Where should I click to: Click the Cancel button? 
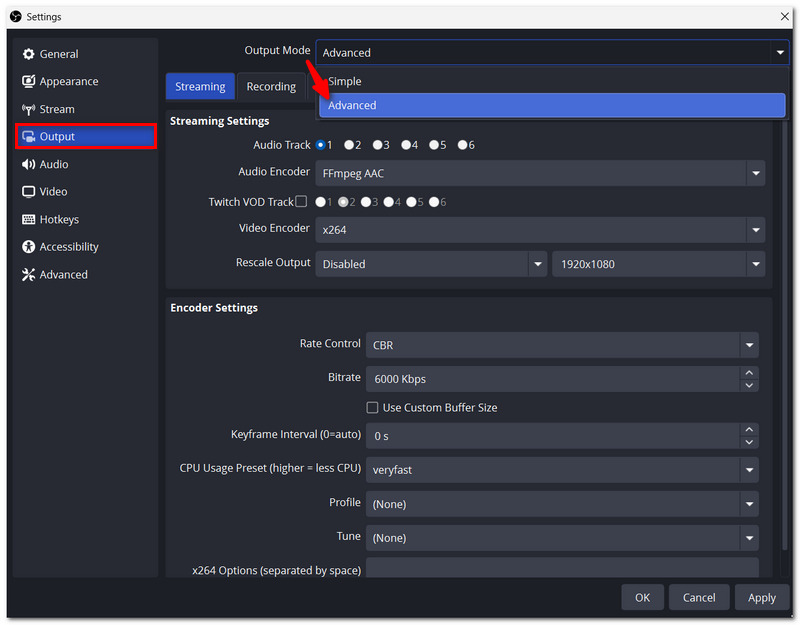[x=699, y=597]
